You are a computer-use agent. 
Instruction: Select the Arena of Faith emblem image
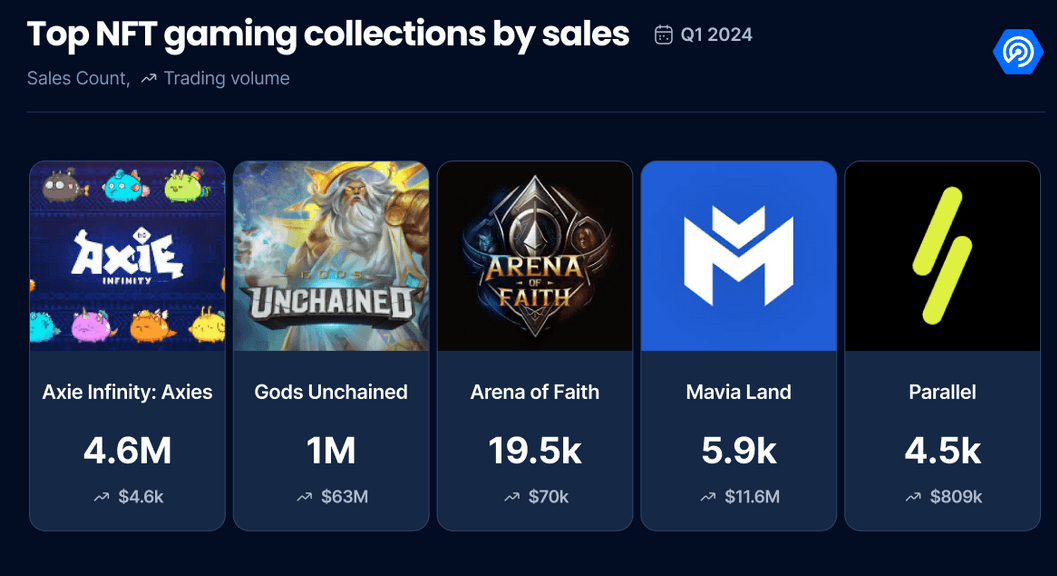click(535, 256)
